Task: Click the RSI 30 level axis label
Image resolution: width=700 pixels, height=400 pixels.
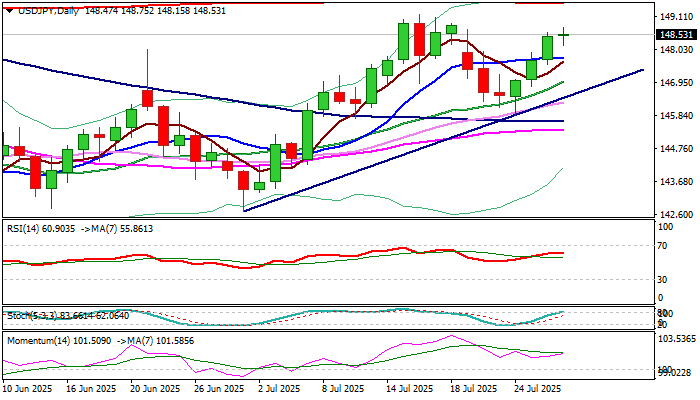Action: (x=662, y=279)
